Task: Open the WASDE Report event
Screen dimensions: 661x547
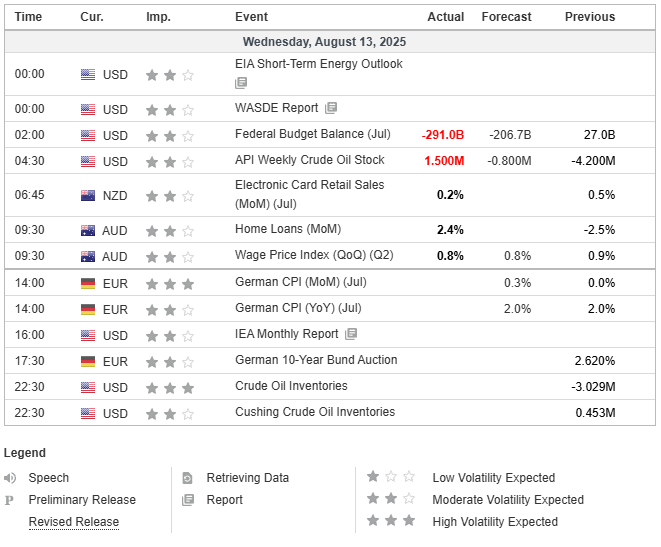Action: (277, 108)
